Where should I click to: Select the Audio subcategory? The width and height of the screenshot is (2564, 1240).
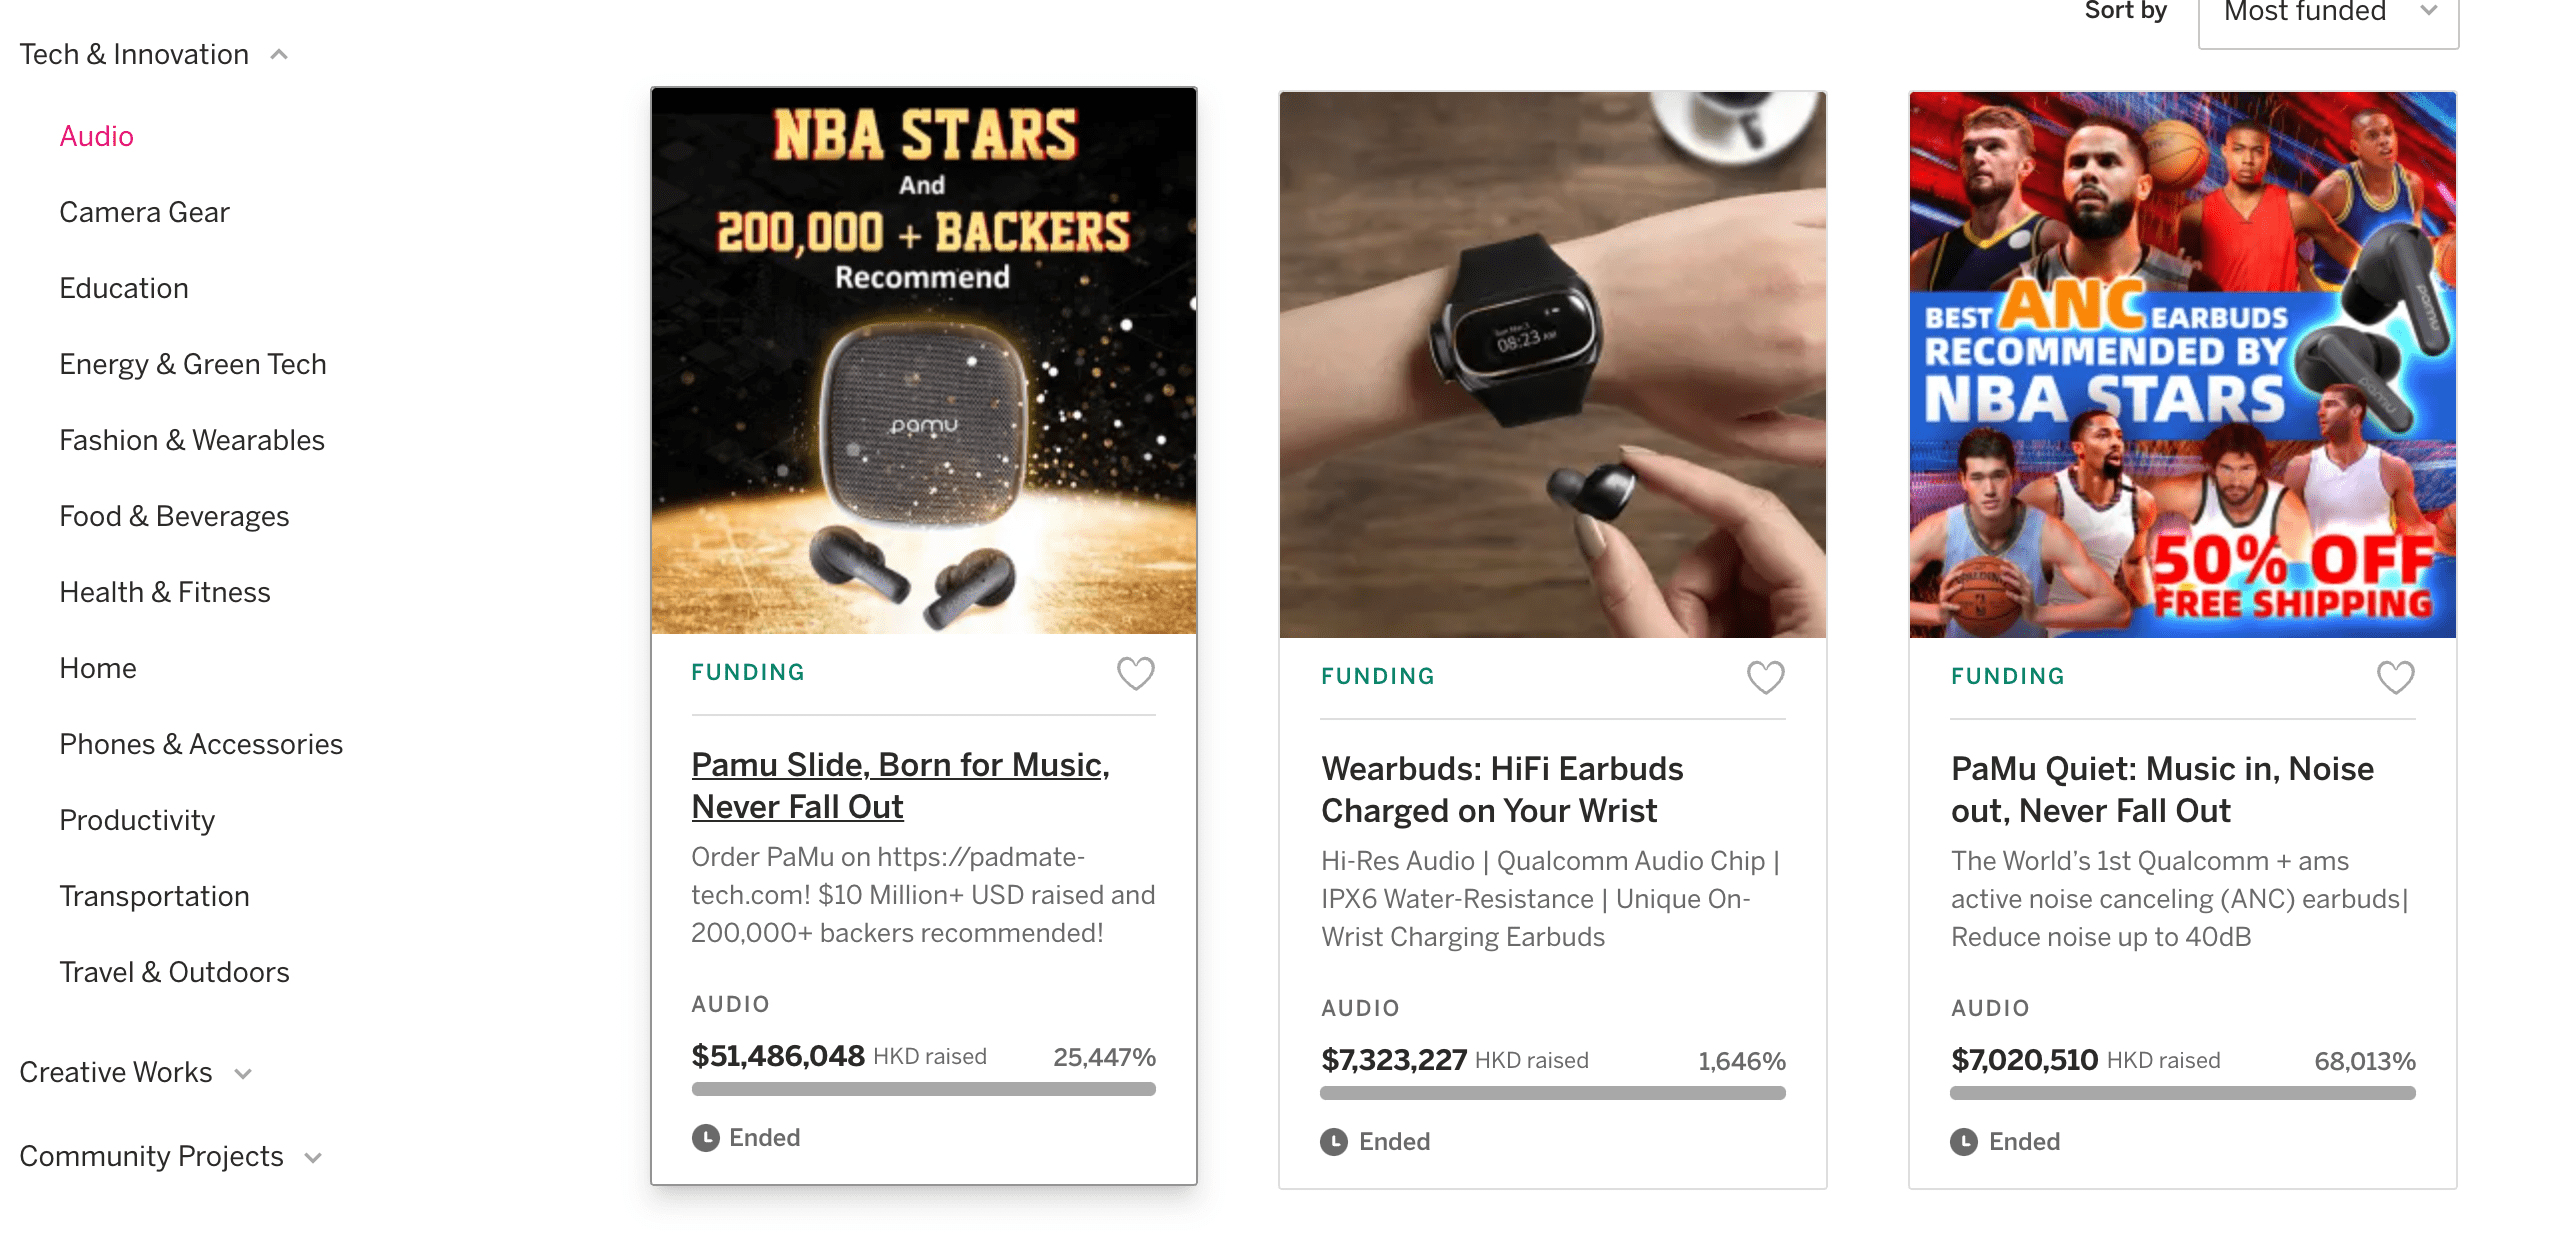click(96, 136)
